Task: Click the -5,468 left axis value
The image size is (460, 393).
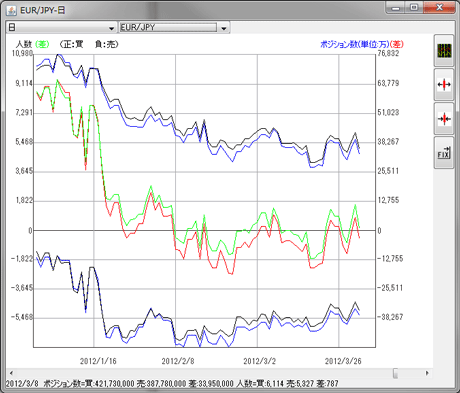Action: pyautogui.click(x=22, y=317)
